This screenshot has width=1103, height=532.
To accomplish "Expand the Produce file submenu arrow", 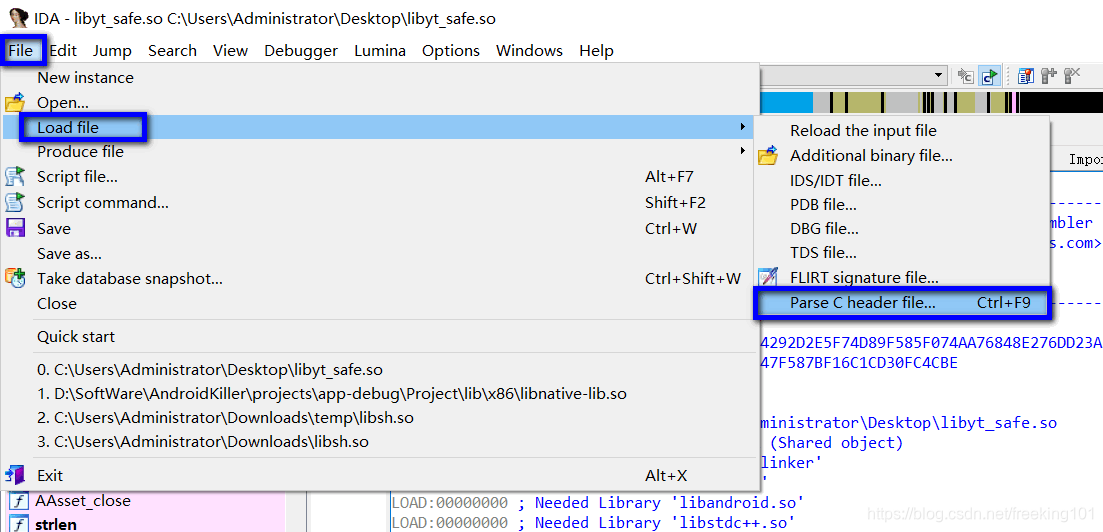I will 742,151.
